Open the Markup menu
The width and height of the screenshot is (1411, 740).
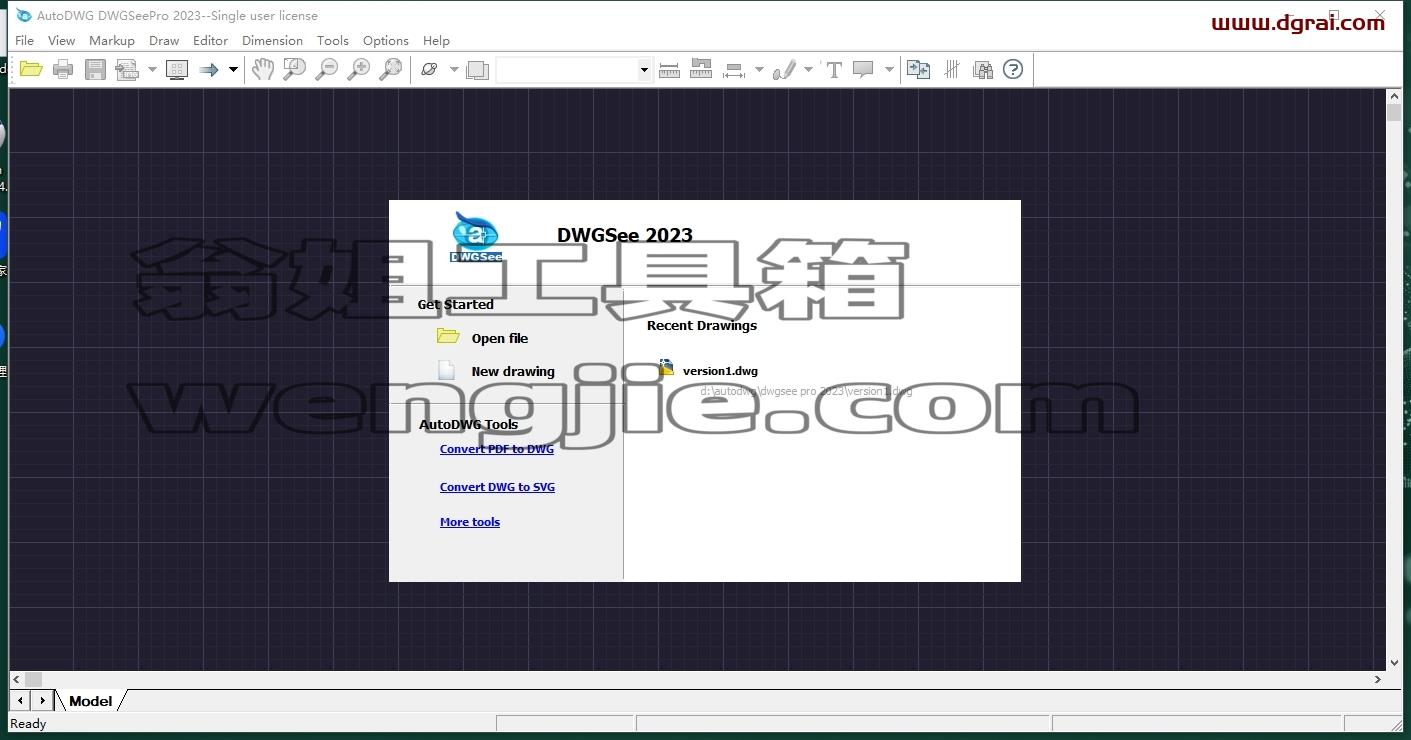pos(112,41)
